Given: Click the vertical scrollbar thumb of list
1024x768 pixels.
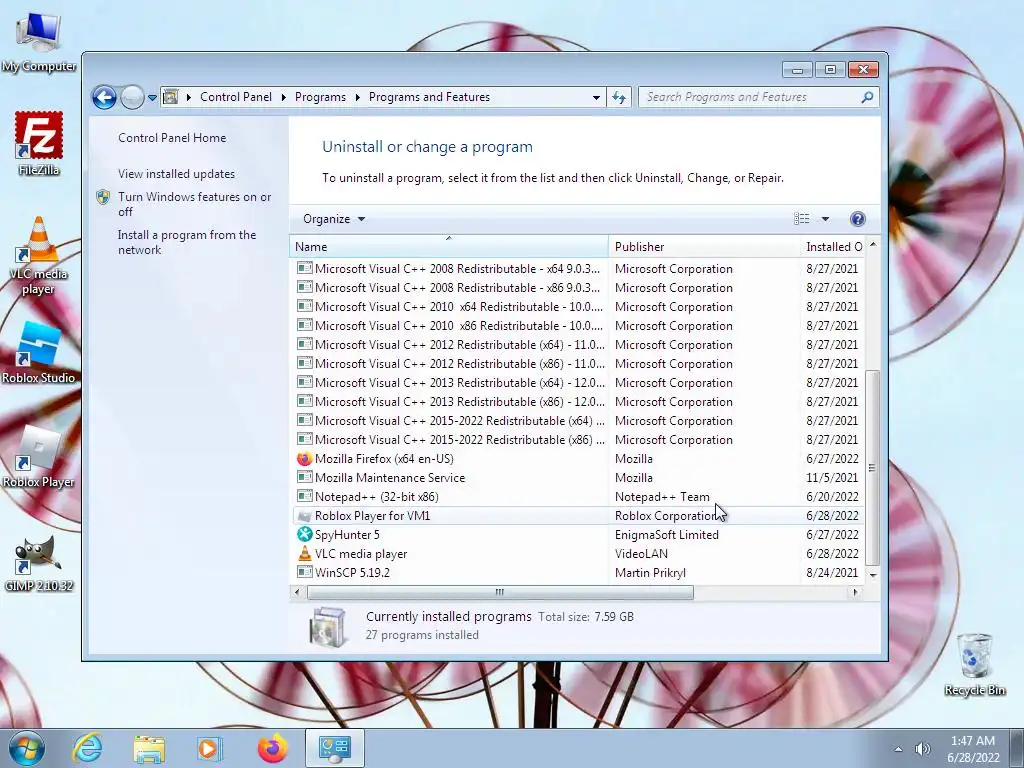Looking at the screenshot, I should point(872,468).
